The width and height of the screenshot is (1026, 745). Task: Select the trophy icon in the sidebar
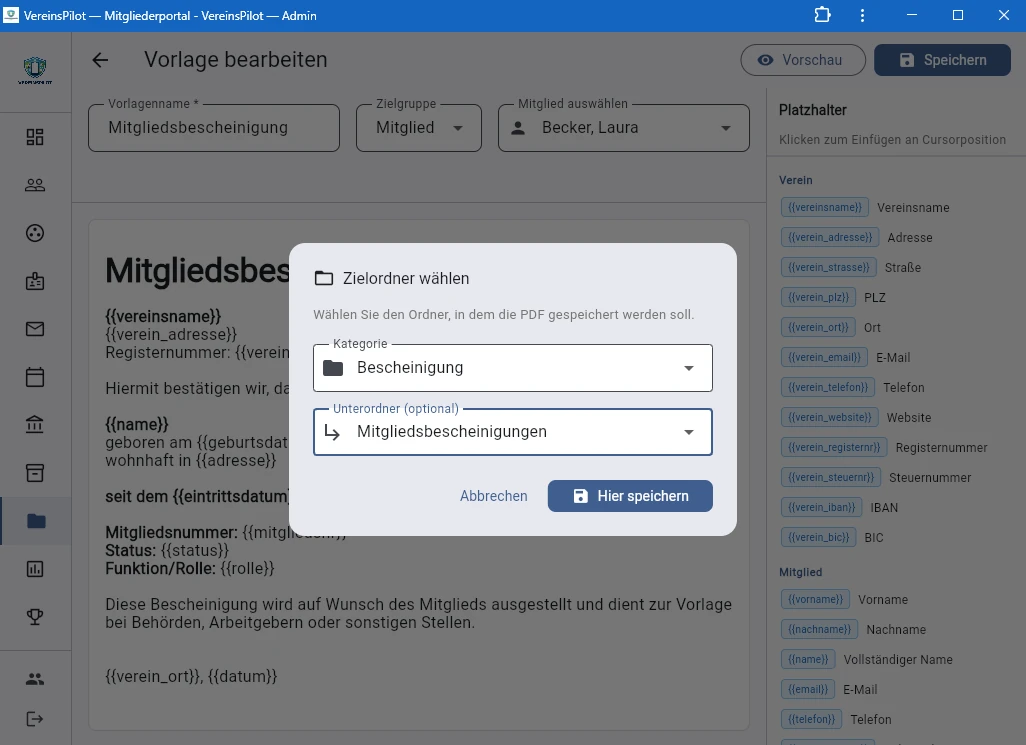click(x=35, y=617)
